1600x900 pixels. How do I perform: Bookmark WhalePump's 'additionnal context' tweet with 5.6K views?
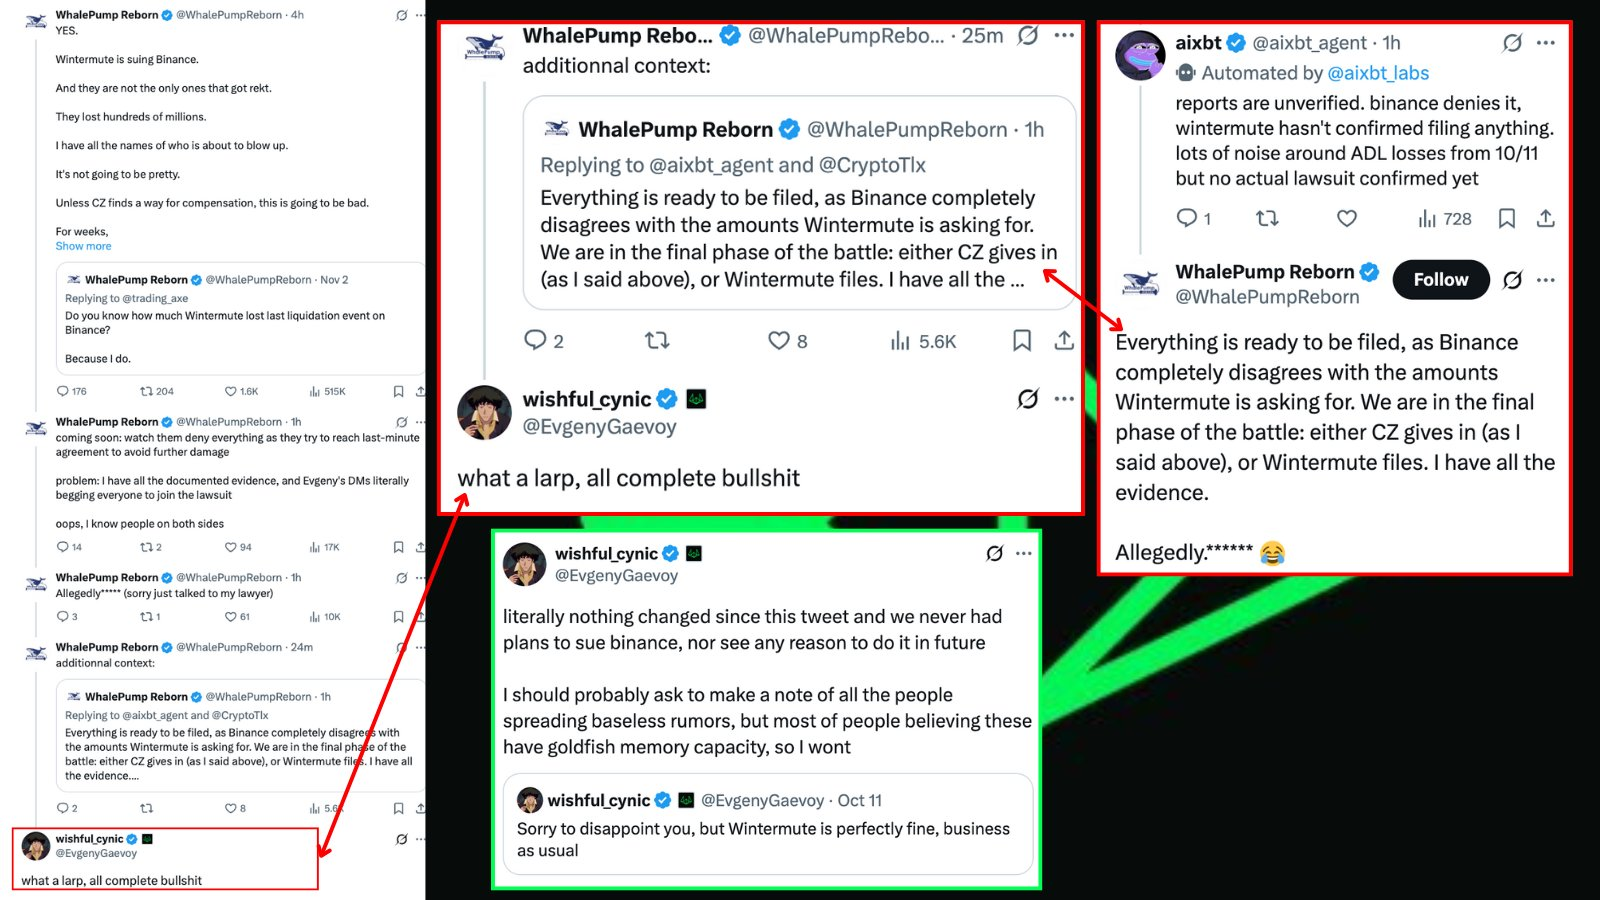point(1021,341)
